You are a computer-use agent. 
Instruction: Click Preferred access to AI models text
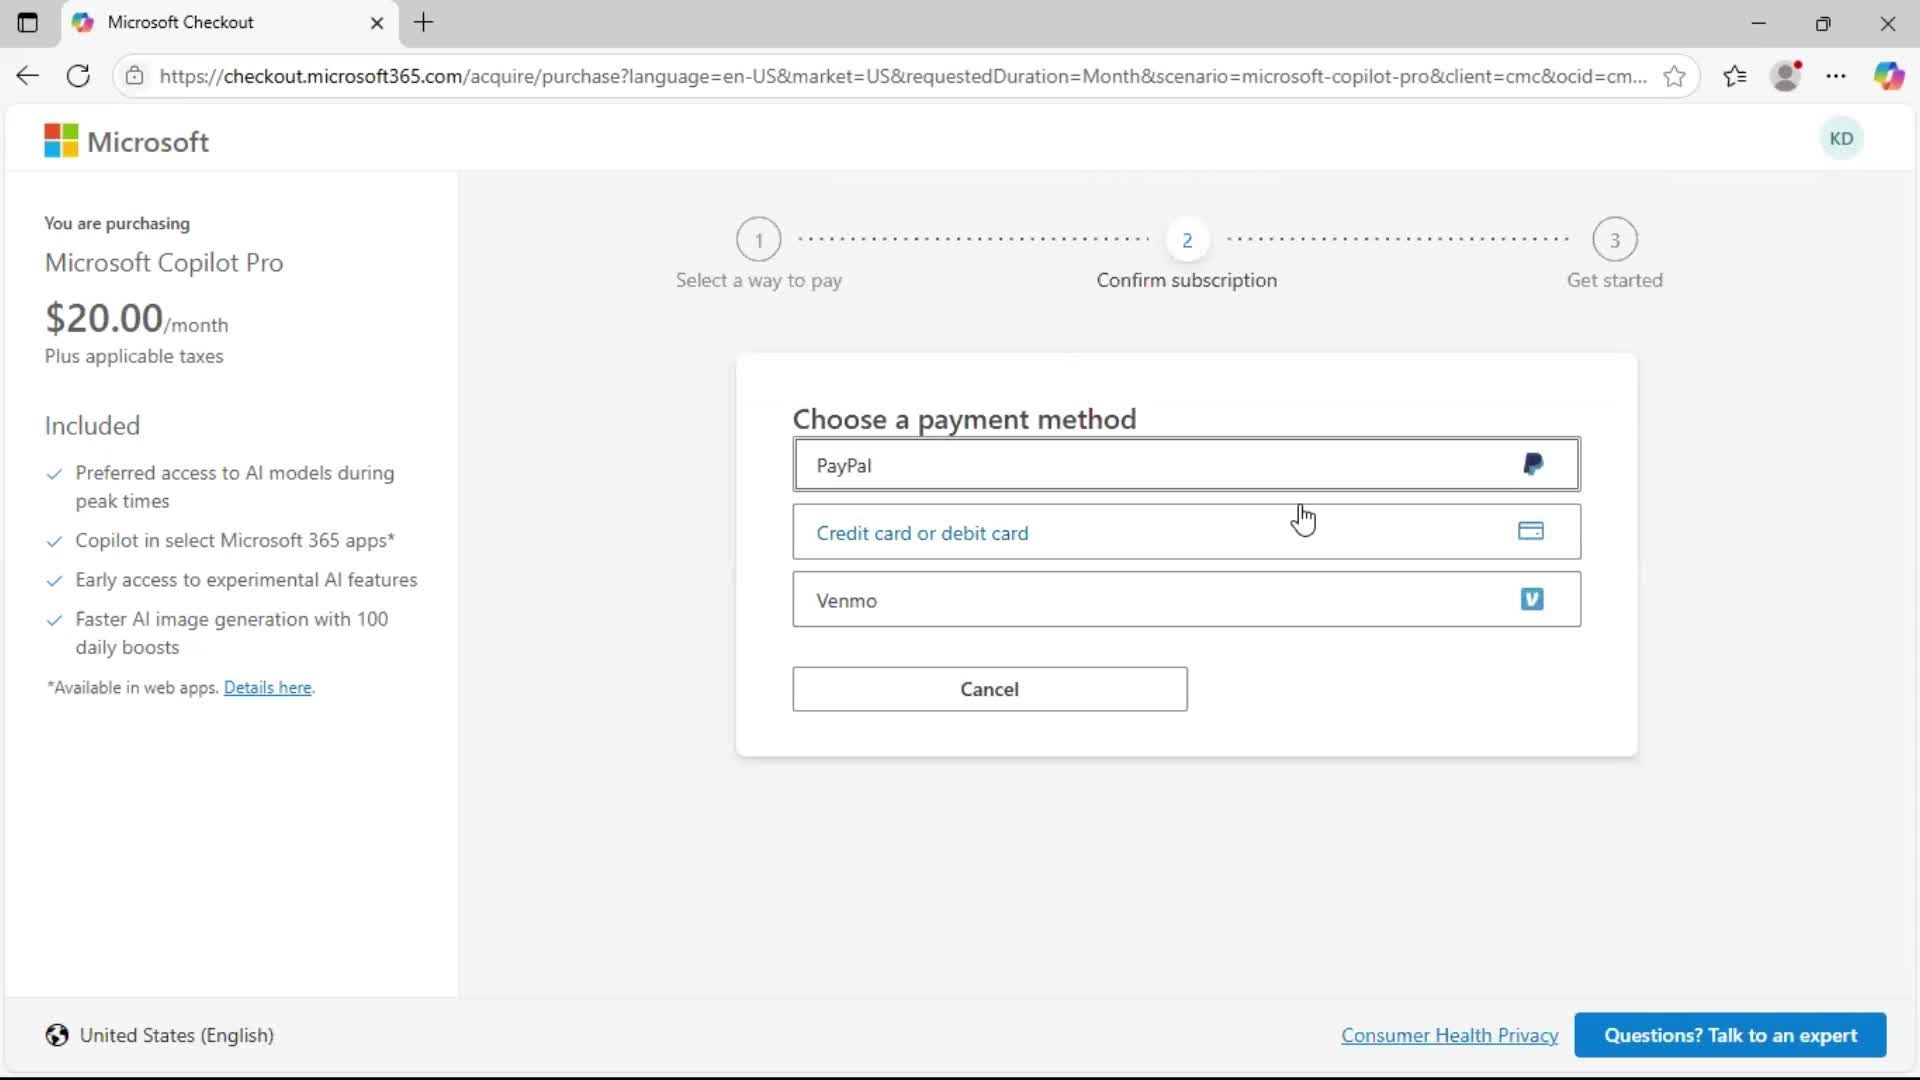[x=235, y=487]
